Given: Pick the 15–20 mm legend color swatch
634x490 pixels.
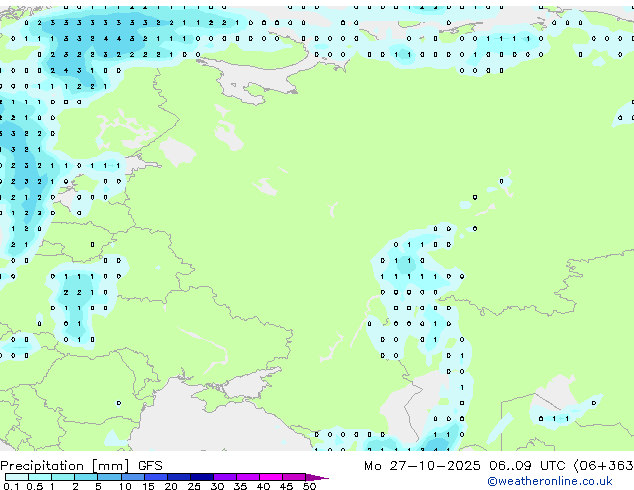Looking at the screenshot, I should (x=156, y=477).
